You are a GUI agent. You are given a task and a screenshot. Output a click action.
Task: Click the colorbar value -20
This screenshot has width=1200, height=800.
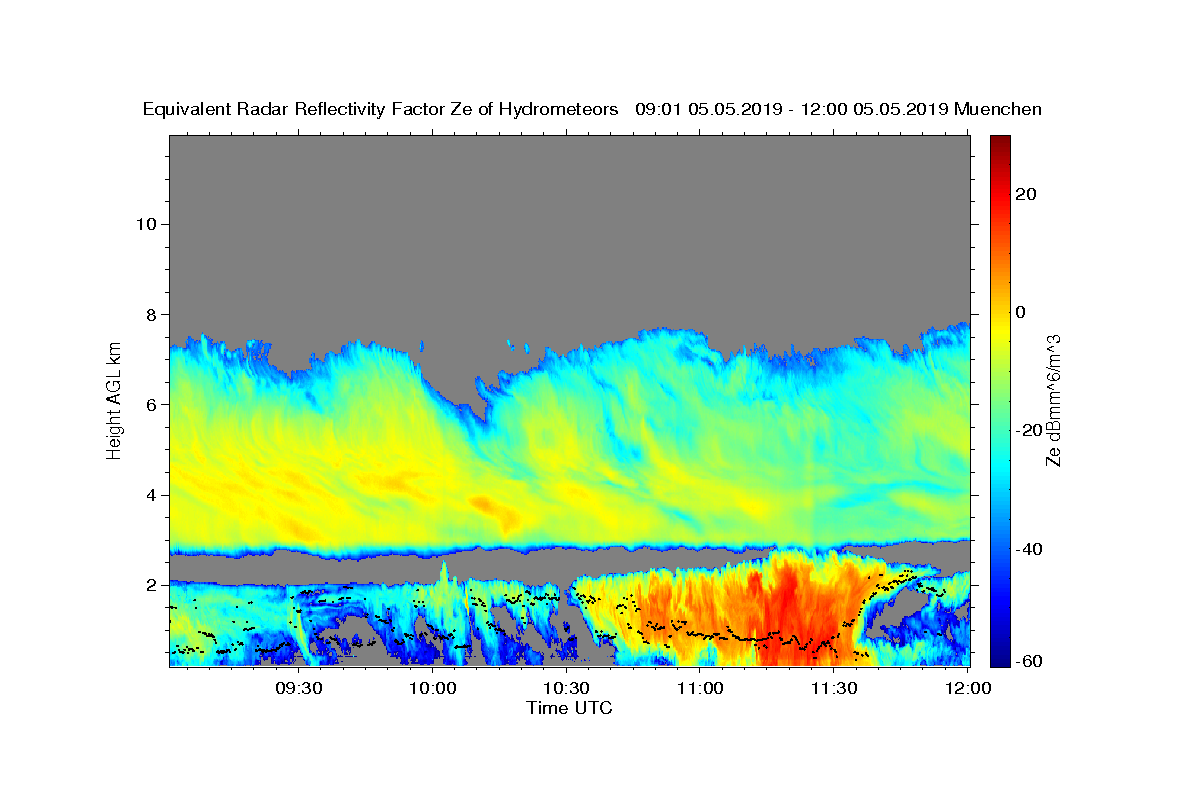(x=1029, y=430)
